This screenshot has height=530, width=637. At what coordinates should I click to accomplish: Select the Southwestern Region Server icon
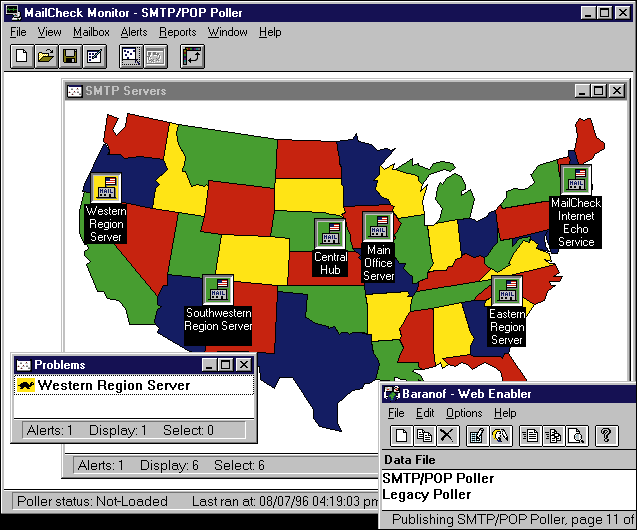coord(218,290)
